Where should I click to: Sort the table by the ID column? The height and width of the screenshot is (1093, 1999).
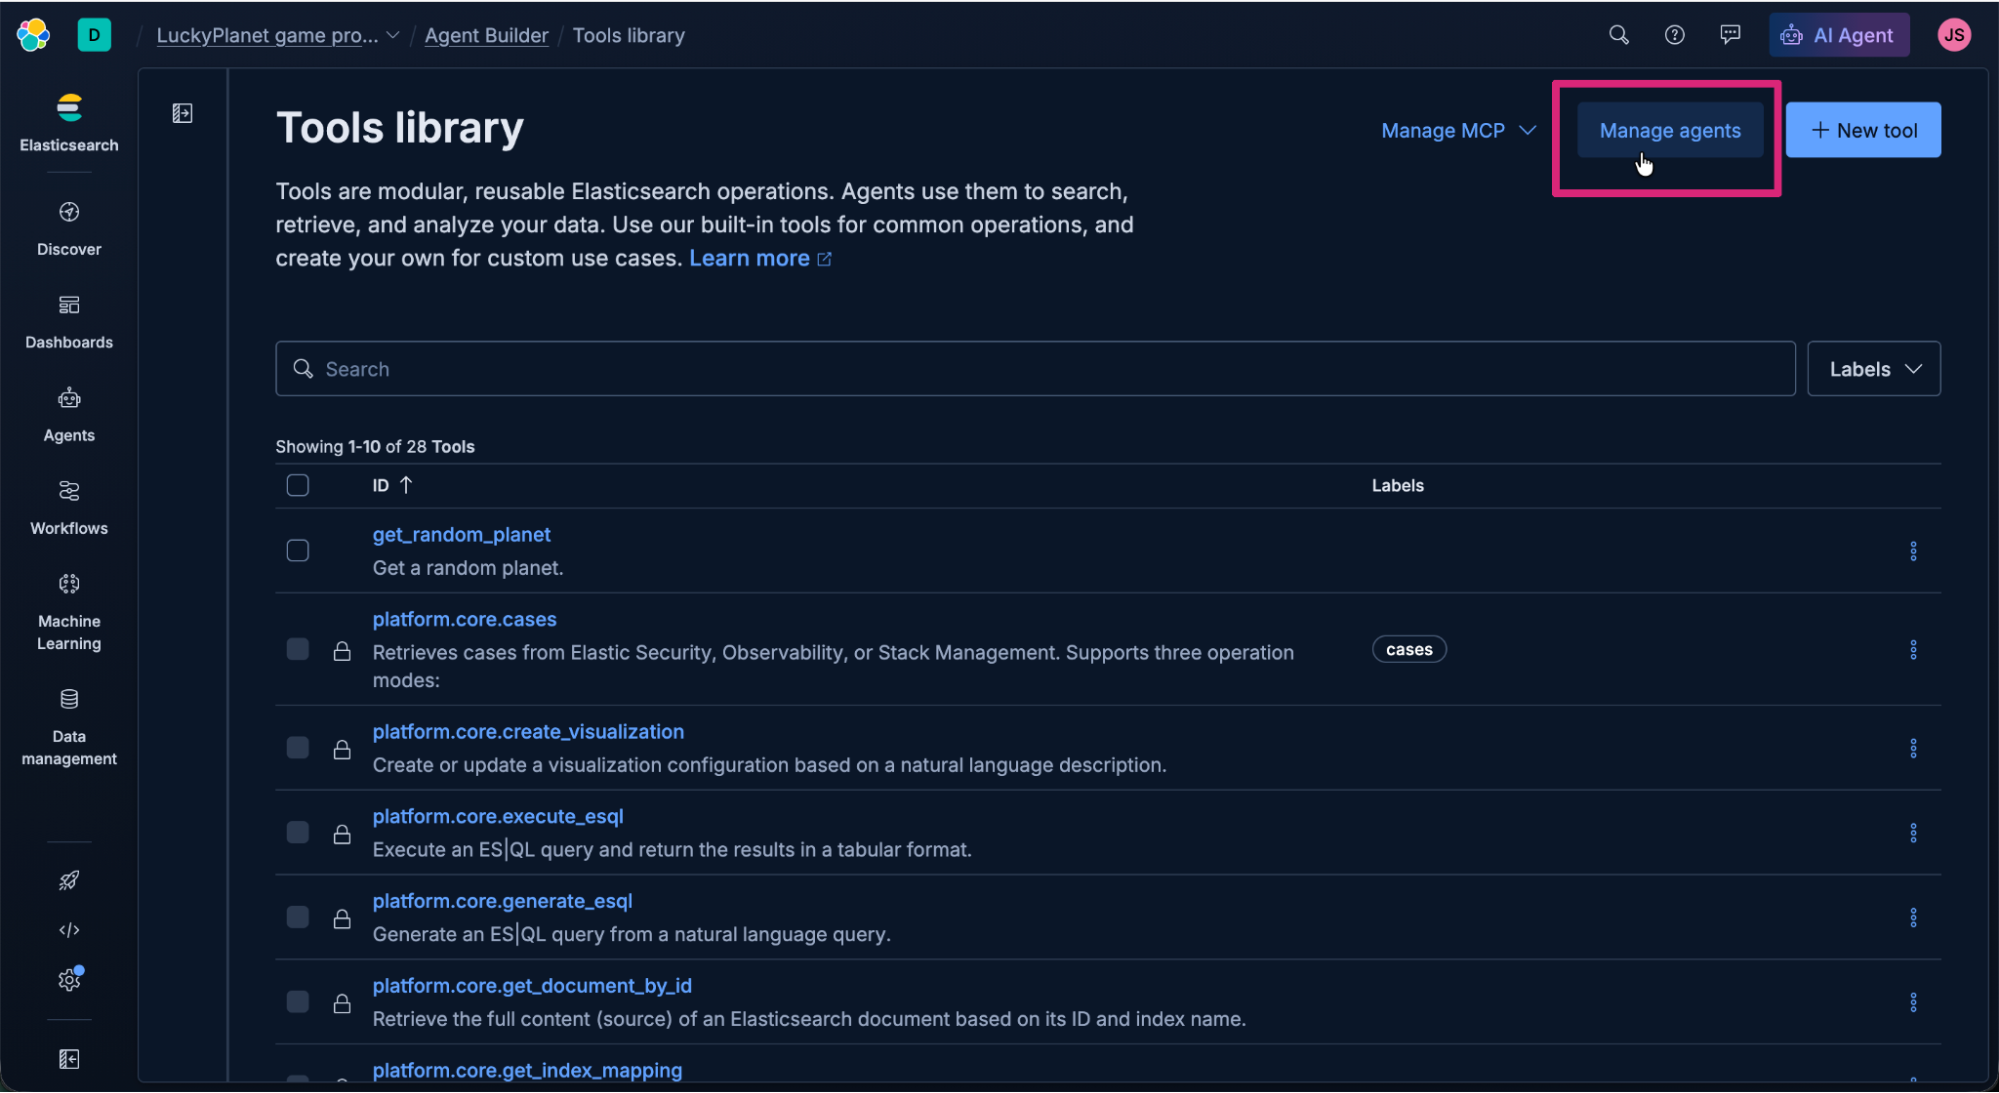click(392, 485)
